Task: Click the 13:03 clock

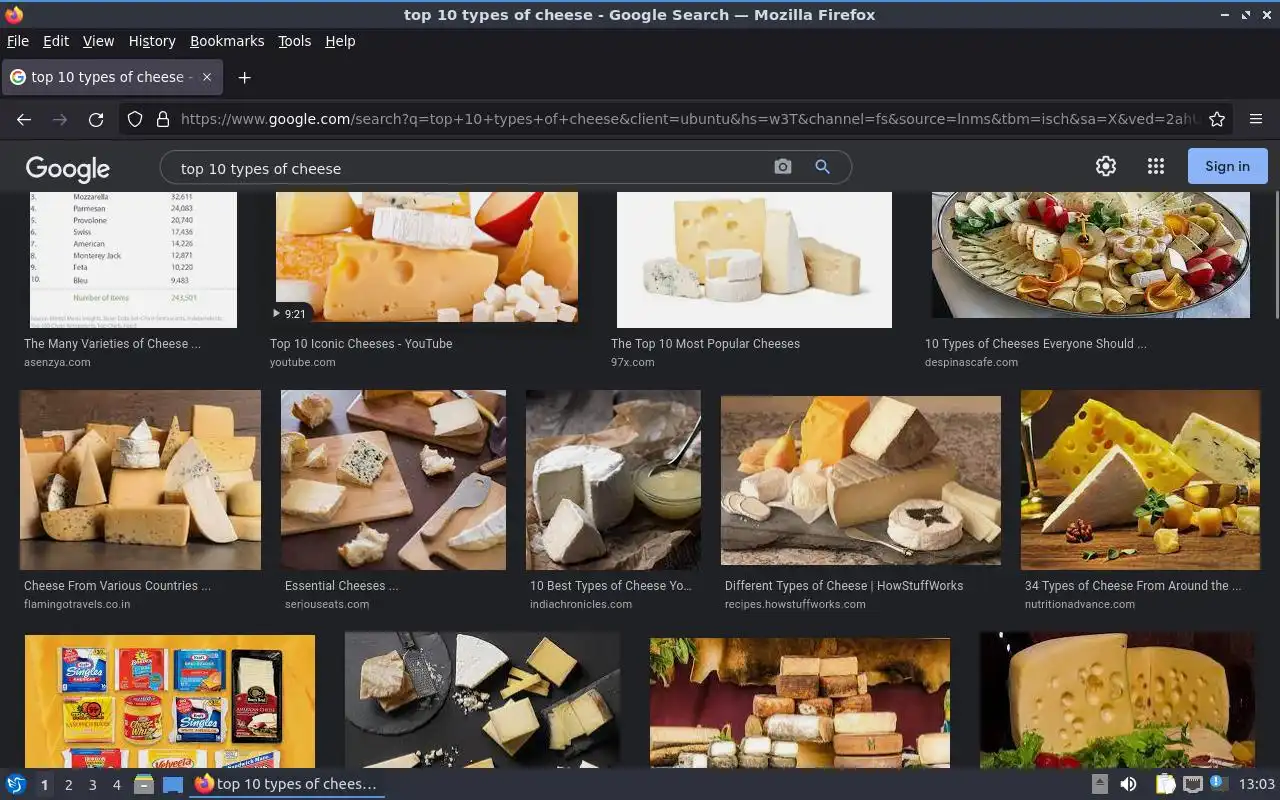Action: [1257, 784]
